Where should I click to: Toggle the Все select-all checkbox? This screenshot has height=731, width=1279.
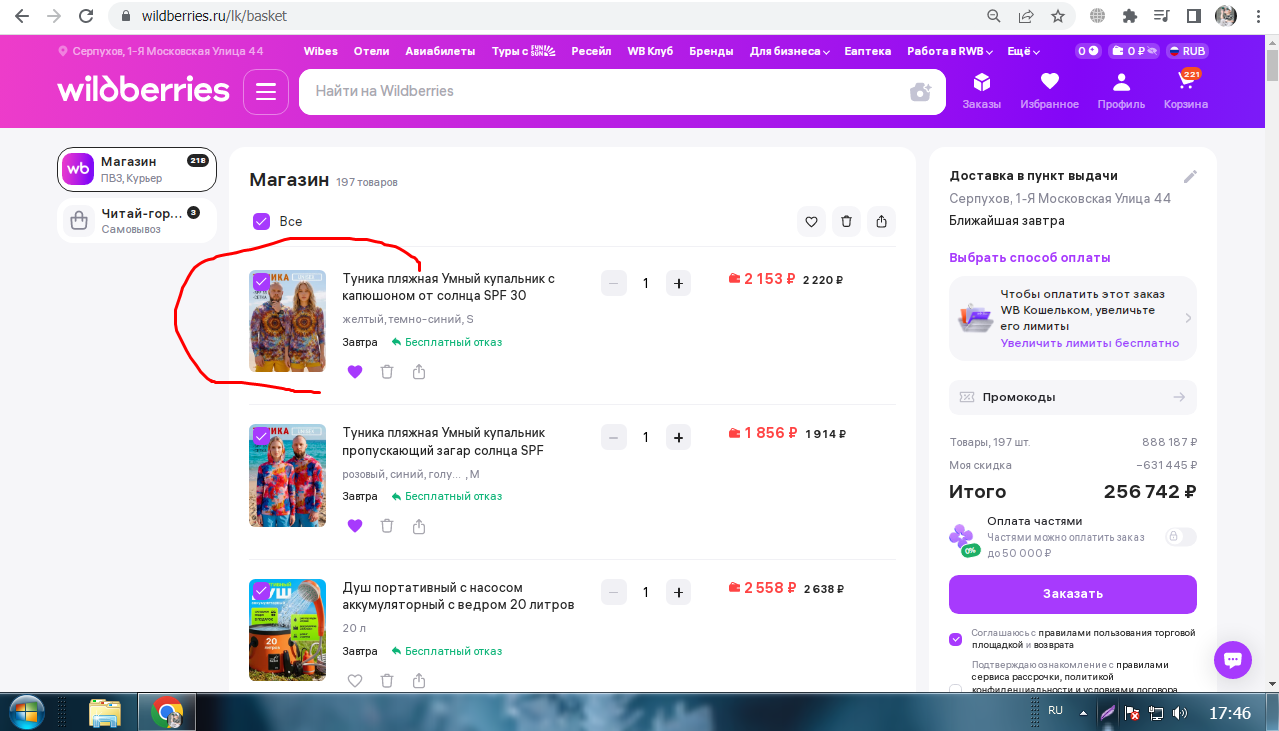261,222
